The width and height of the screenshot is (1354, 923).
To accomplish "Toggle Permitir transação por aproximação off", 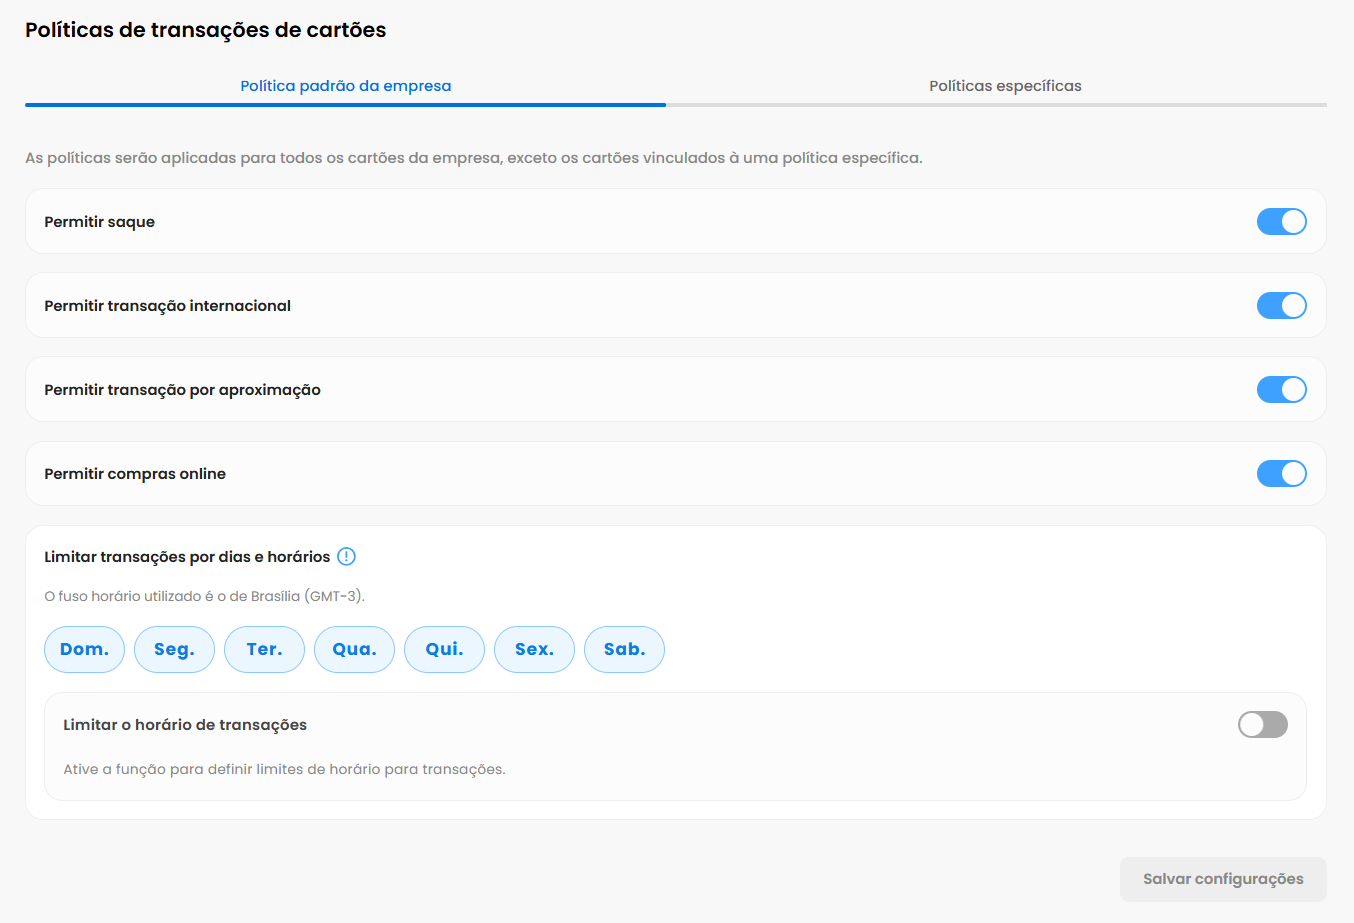I will (1281, 390).
